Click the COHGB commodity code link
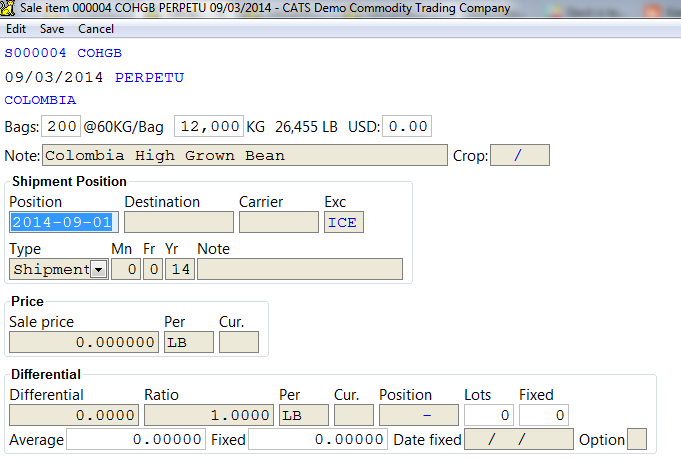681x469 pixels. click(99, 53)
